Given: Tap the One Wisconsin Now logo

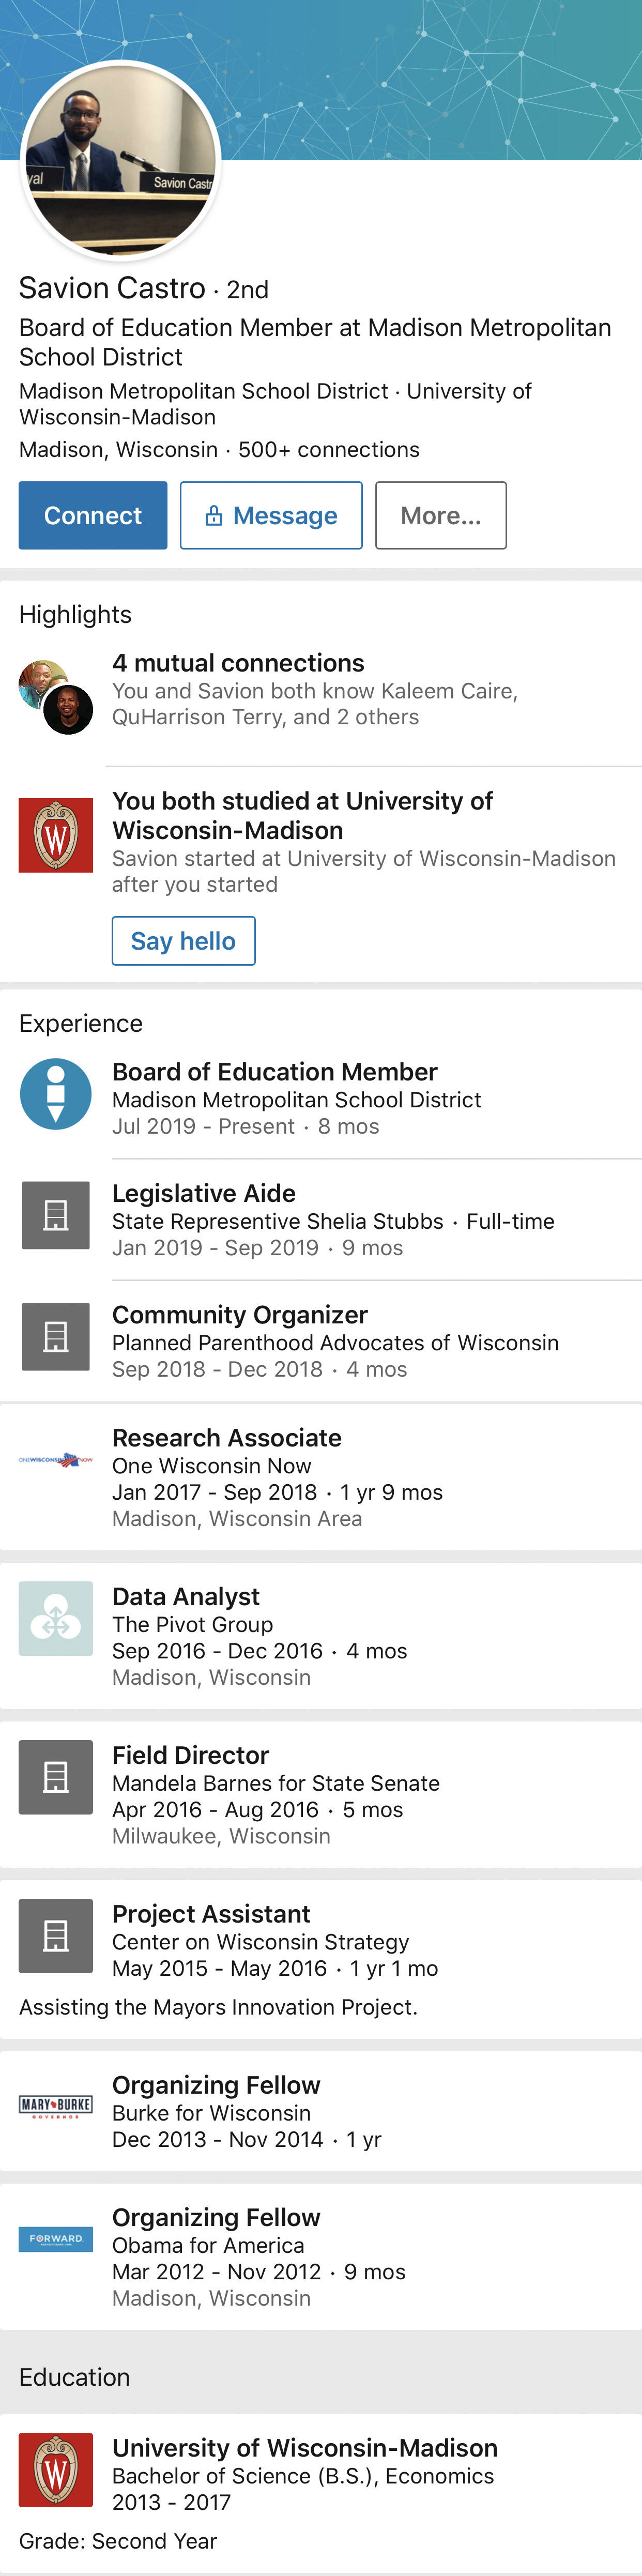Looking at the screenshot, I should pos(56,1460).
